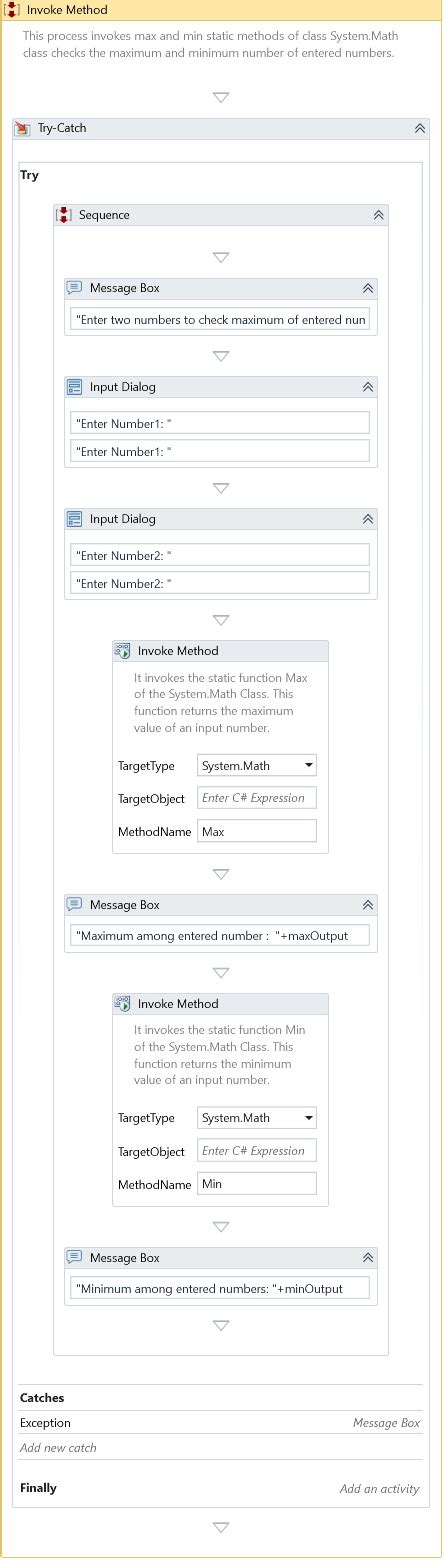Open TargetType dropdown for Max method
The image size is (446, 1563).
309,766
